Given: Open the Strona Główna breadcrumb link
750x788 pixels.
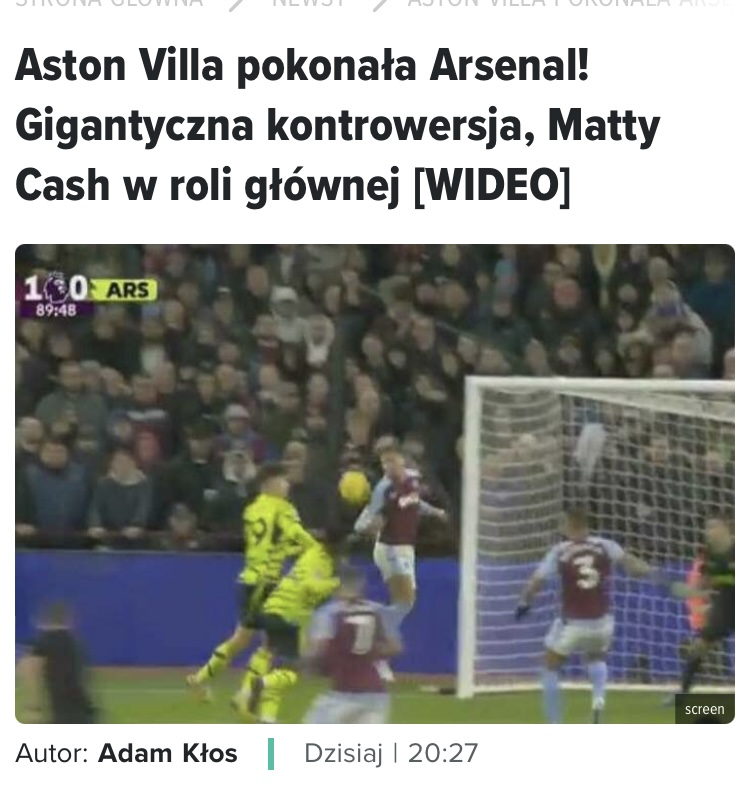Looking at the screenshot, I should (x=109, y=3).
